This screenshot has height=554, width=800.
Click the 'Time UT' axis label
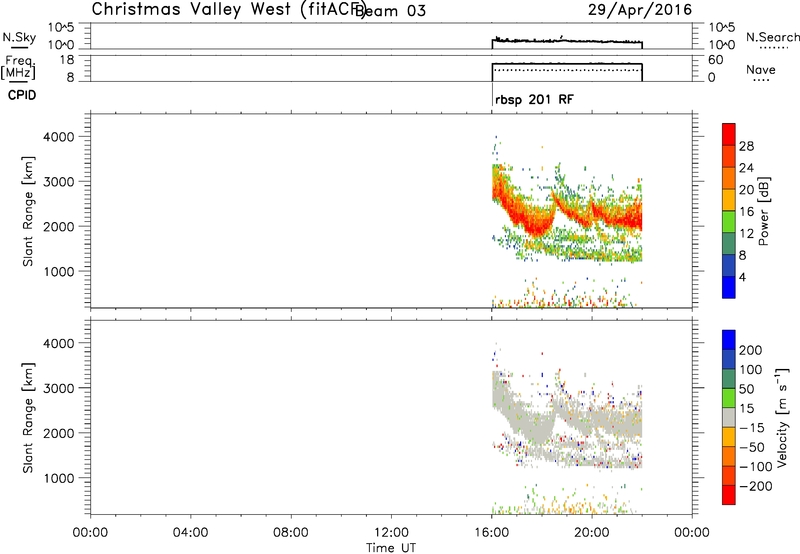coord(391,548)
